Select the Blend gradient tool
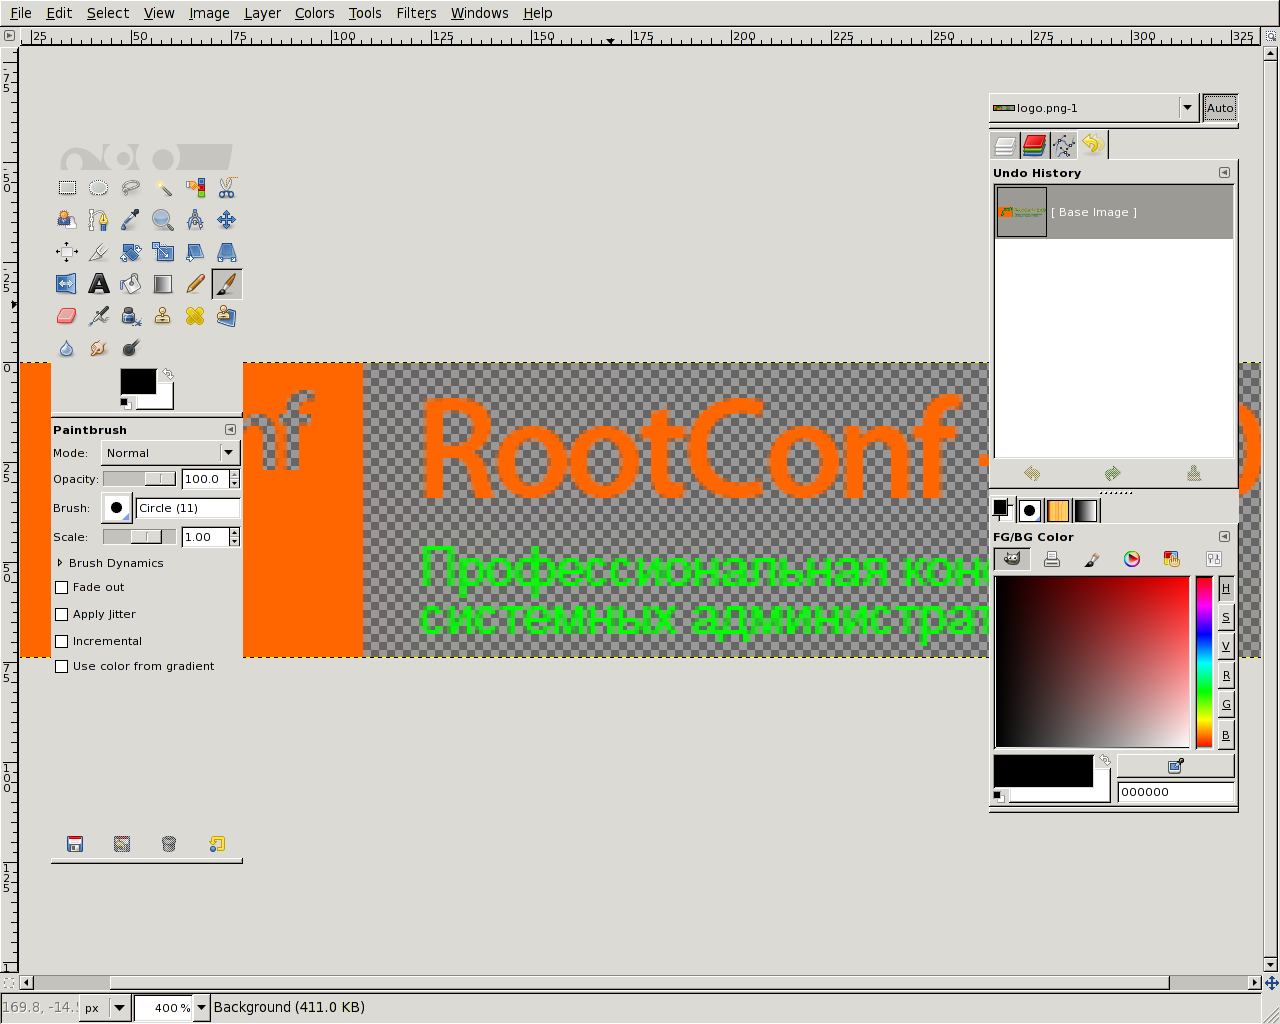This screenshot has width=1280, height=1024. (163, 284)
